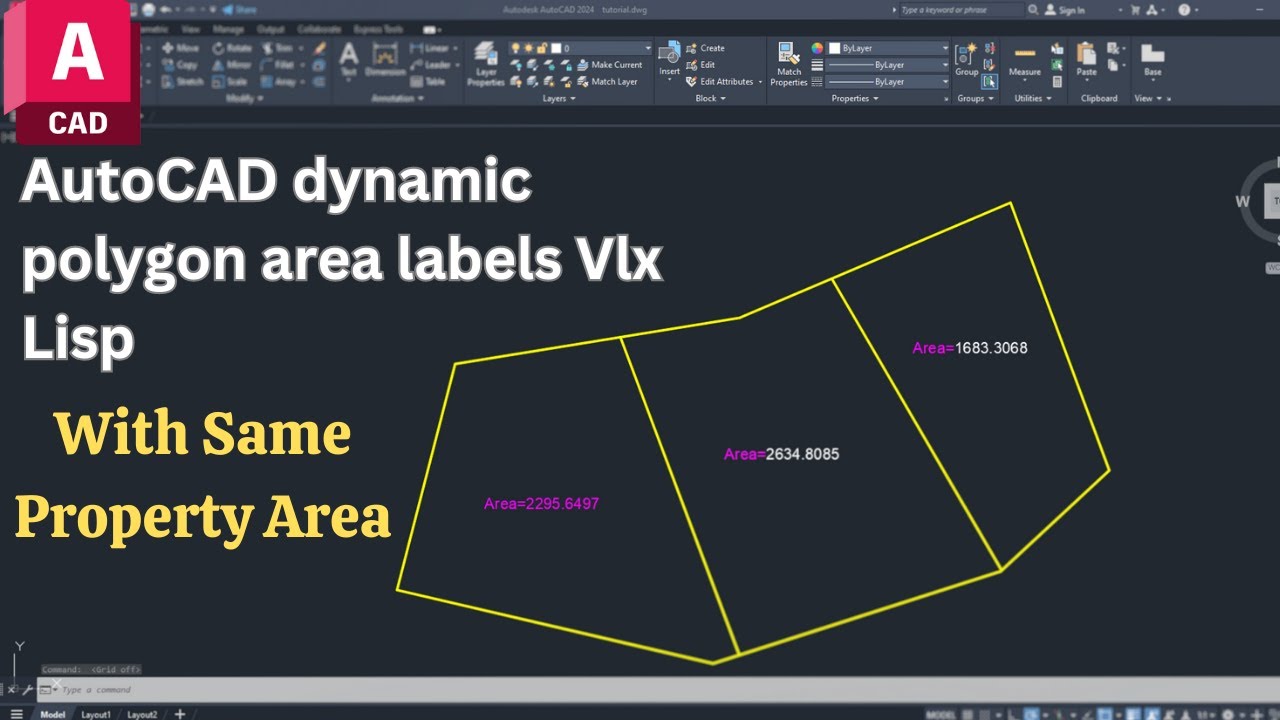Image resolution: width=1280 pixels, height=720 pixels.
Task: Select the Mirror tool
Action: [232, 65]
